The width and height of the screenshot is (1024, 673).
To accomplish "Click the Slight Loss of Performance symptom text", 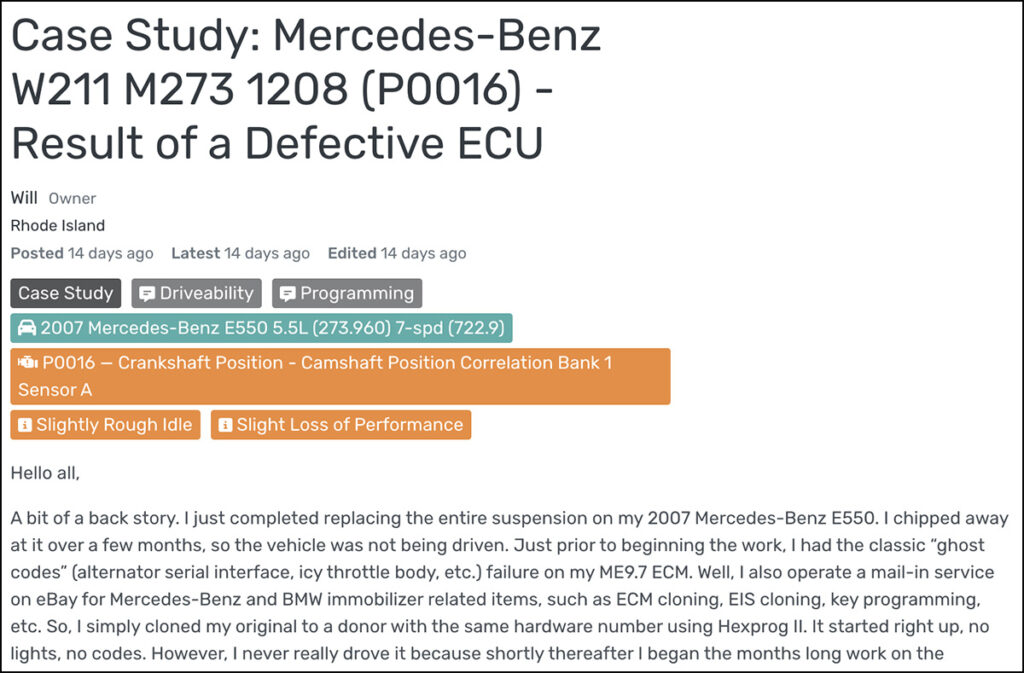I will coord(350,425).
